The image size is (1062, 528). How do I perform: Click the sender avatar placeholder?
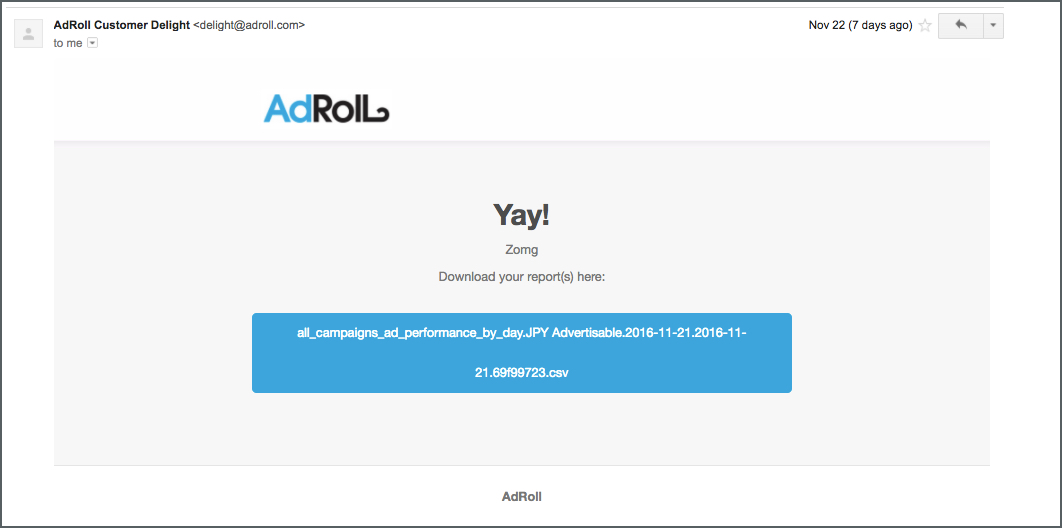click(x=28, y=34)
